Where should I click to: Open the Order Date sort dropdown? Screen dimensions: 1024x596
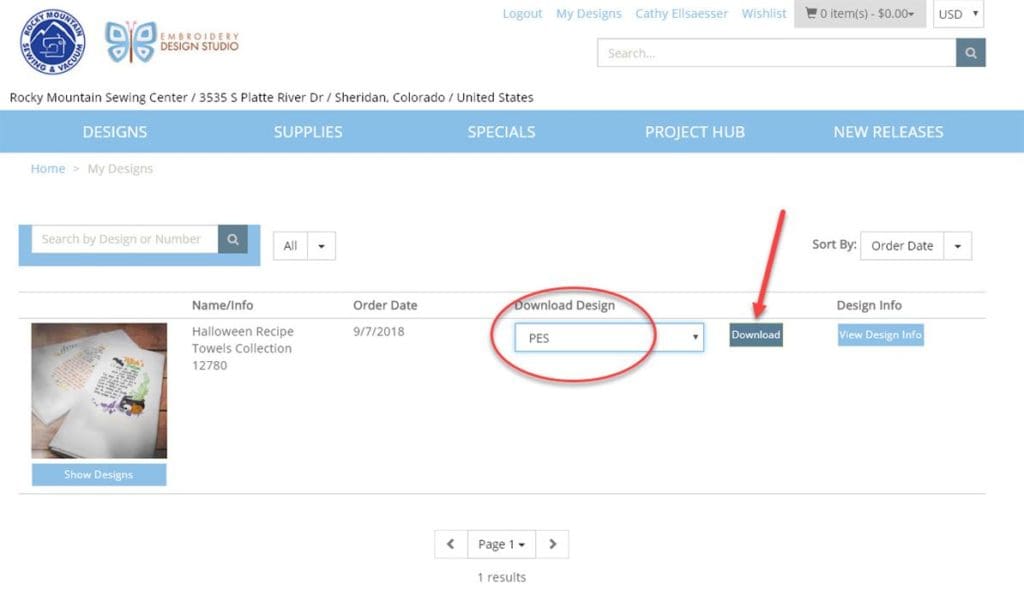click(x=914, y=245)
